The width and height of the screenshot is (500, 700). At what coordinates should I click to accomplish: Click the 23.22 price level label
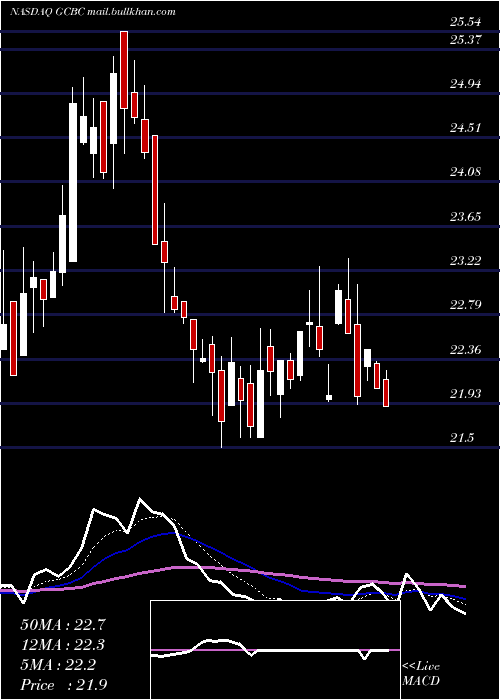tap(466, 261)
